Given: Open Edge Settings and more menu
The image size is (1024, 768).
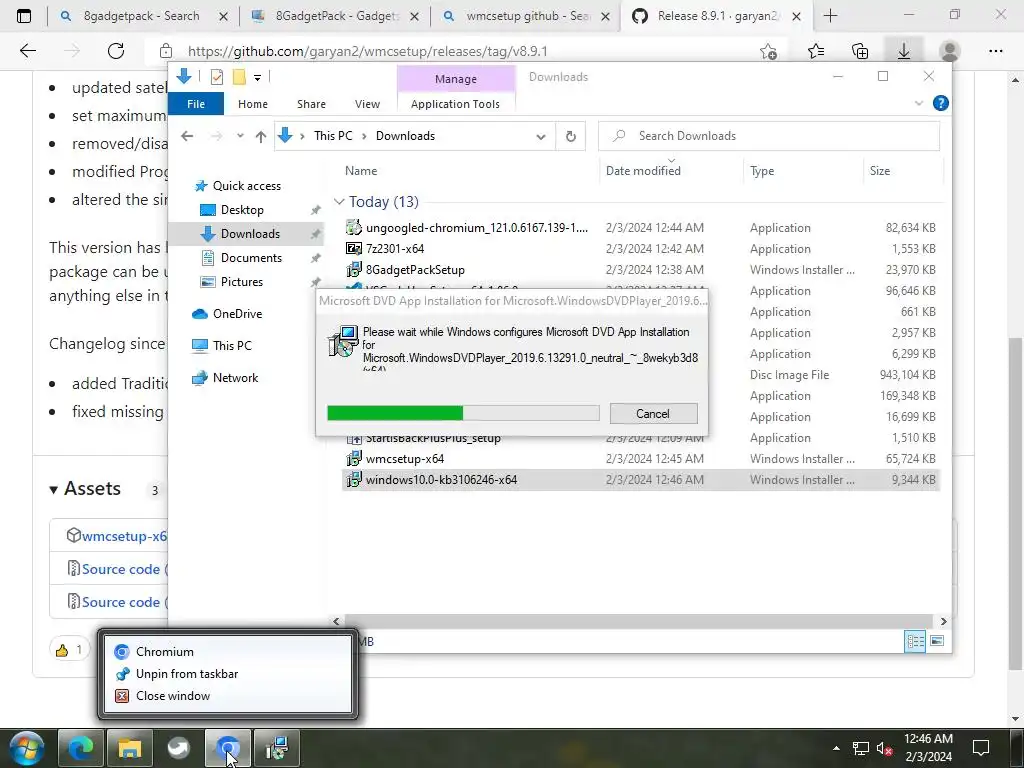Looking at the screenshot, I should (995, 51).
